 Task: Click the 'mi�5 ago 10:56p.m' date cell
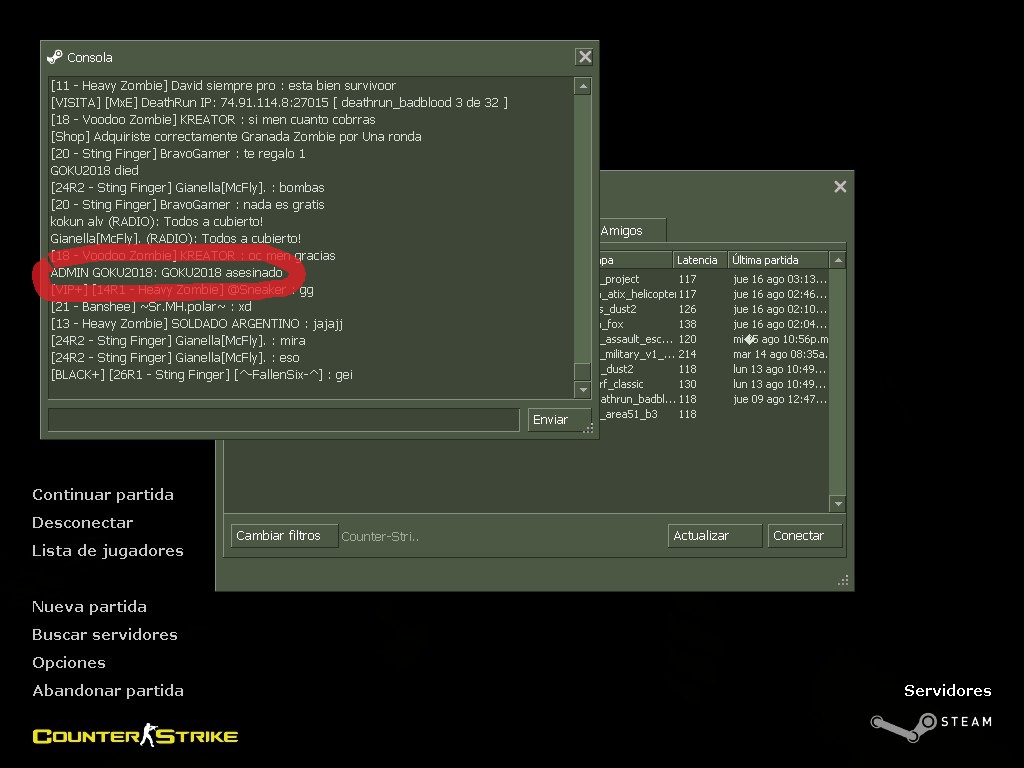pos(780,339)
